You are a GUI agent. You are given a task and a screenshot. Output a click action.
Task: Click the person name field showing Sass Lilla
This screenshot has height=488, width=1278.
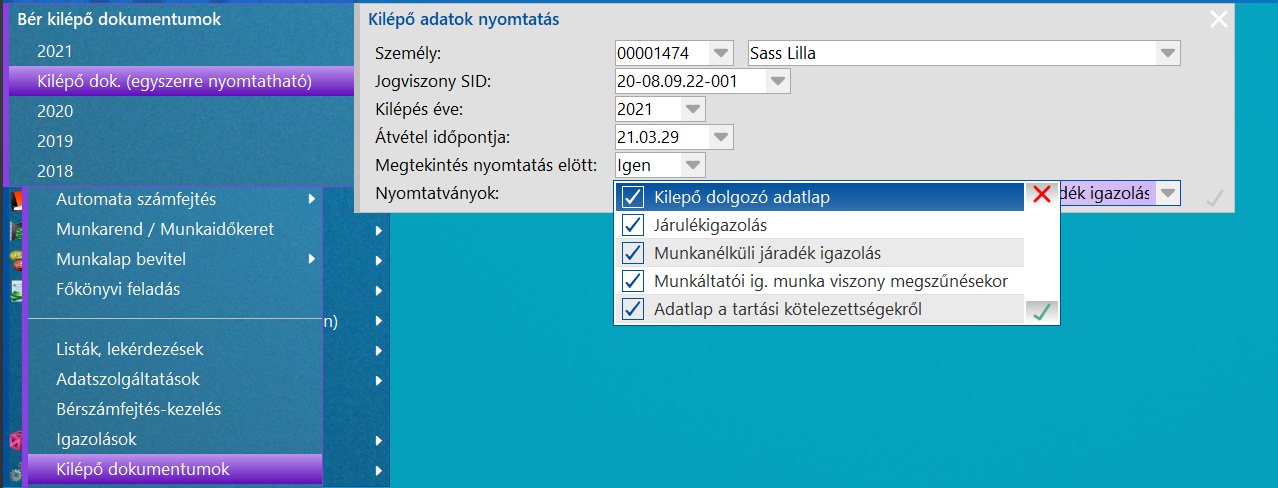(x=950, y=54)
